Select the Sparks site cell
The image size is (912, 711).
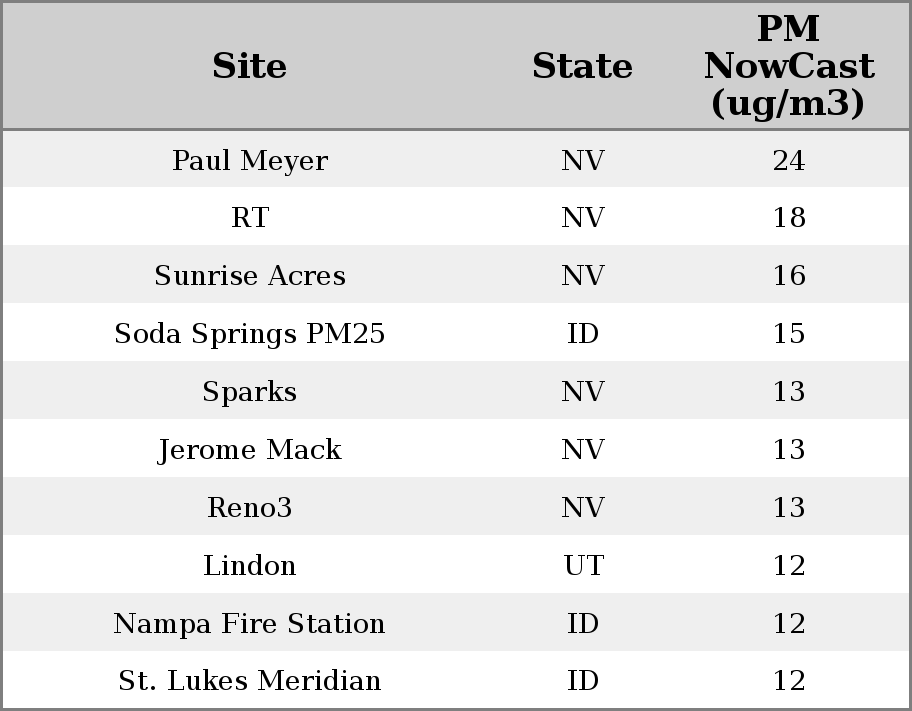tap(250, 392)
